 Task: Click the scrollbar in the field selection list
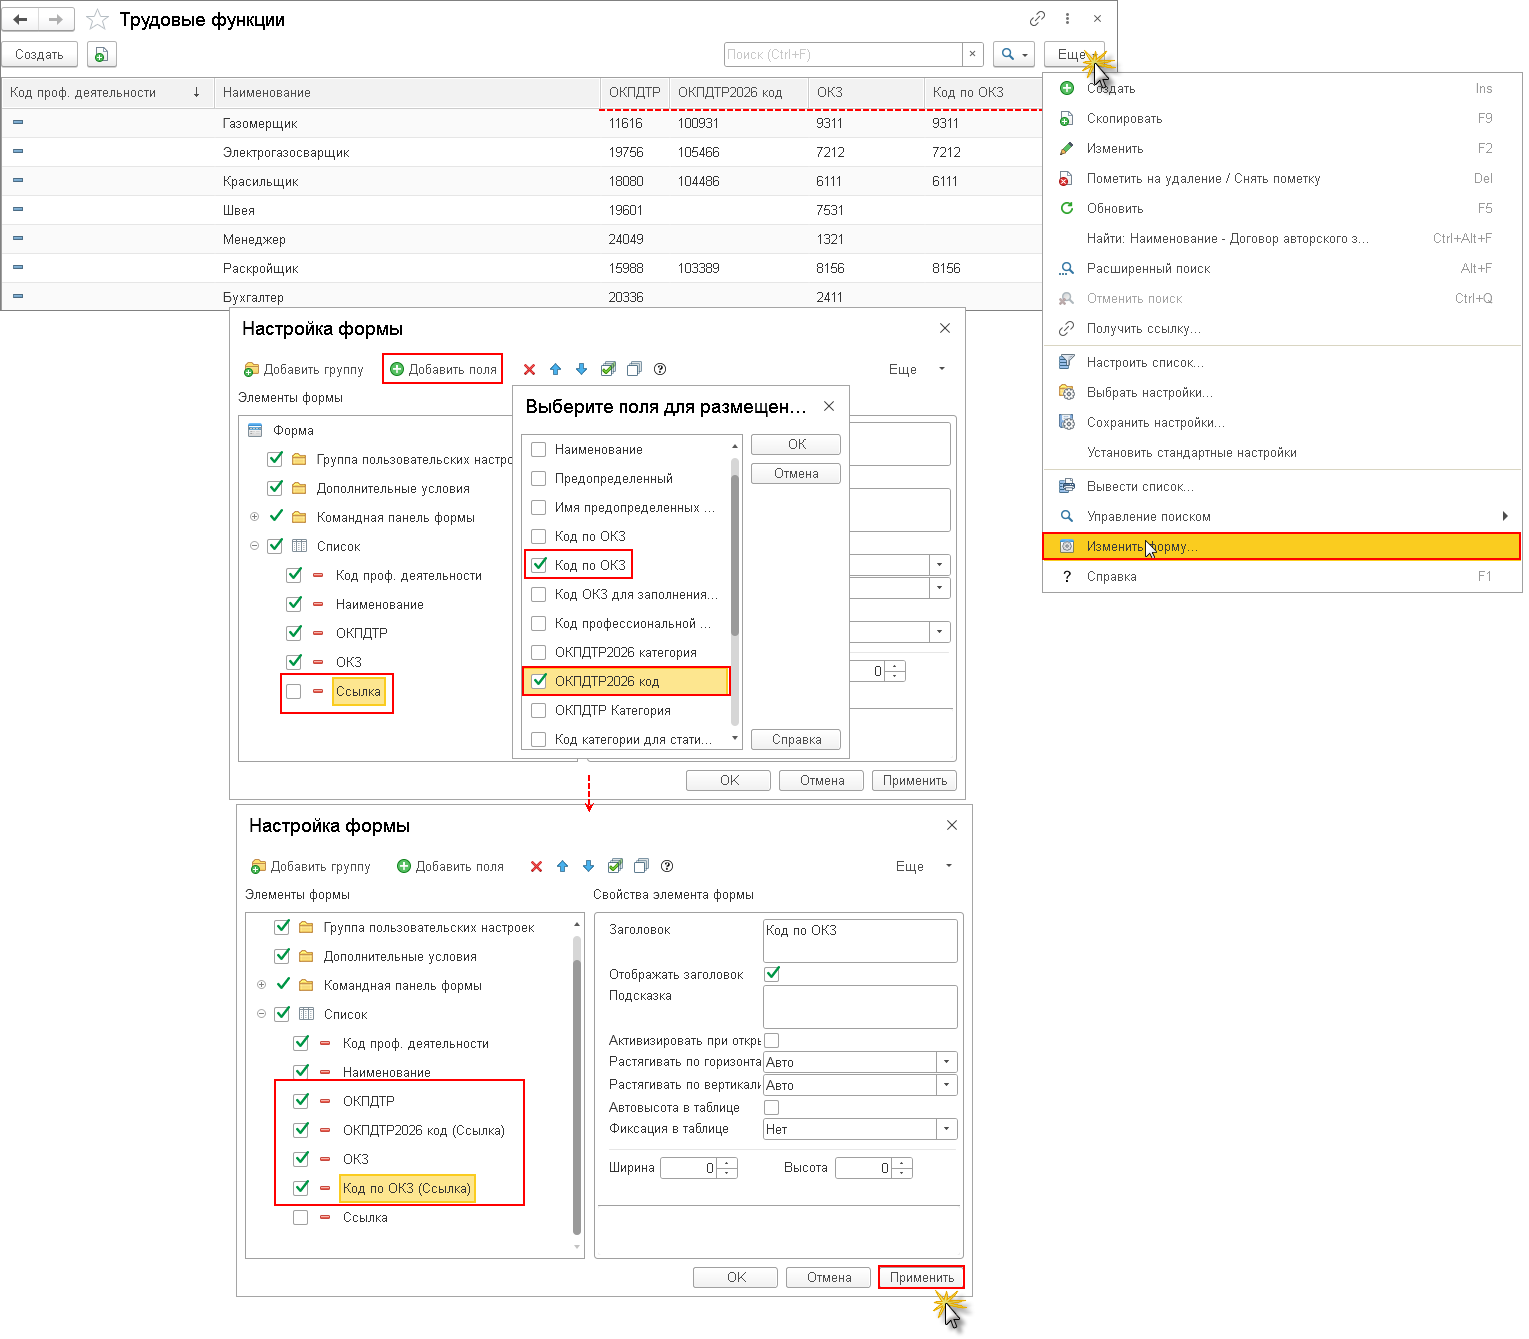tap(735, 550)
